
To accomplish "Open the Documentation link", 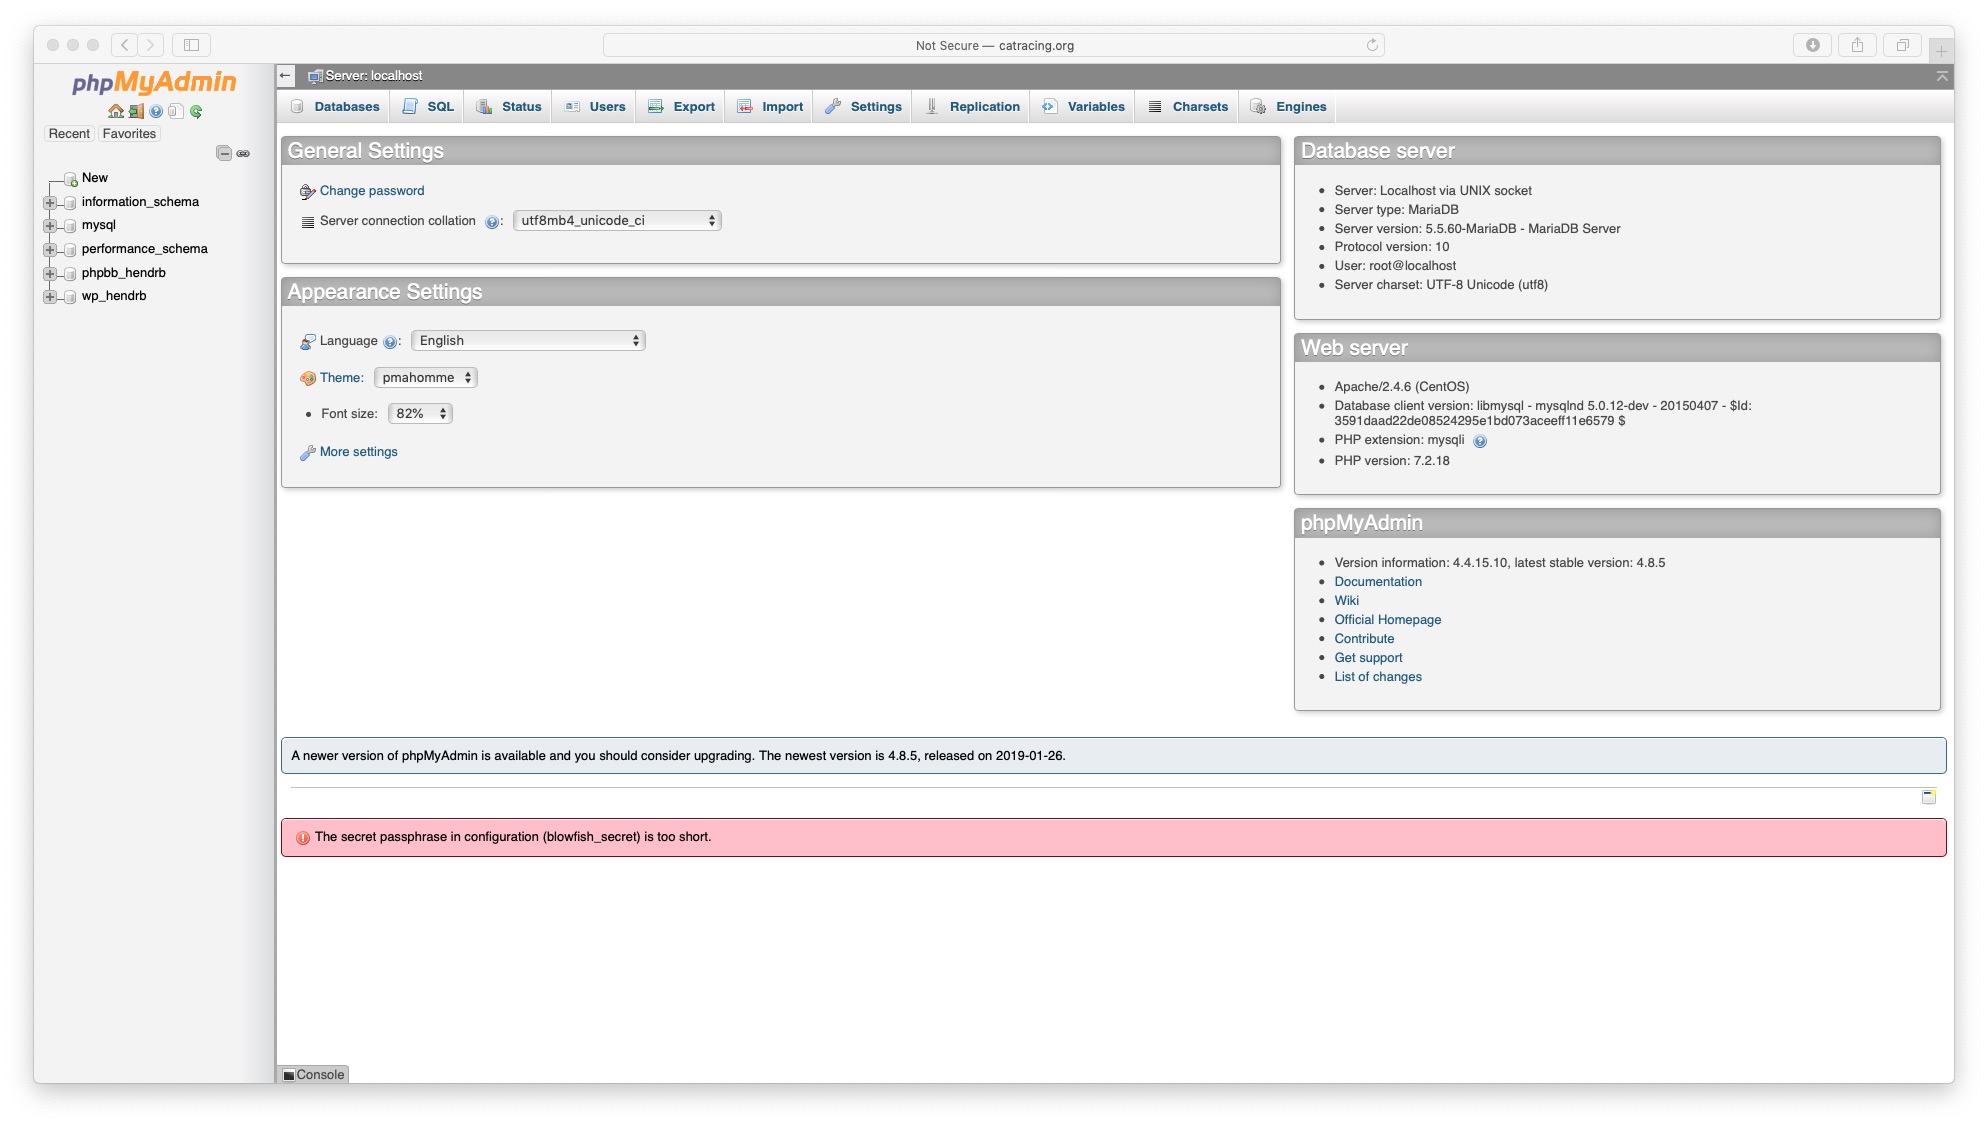I will pos(1378,582).
